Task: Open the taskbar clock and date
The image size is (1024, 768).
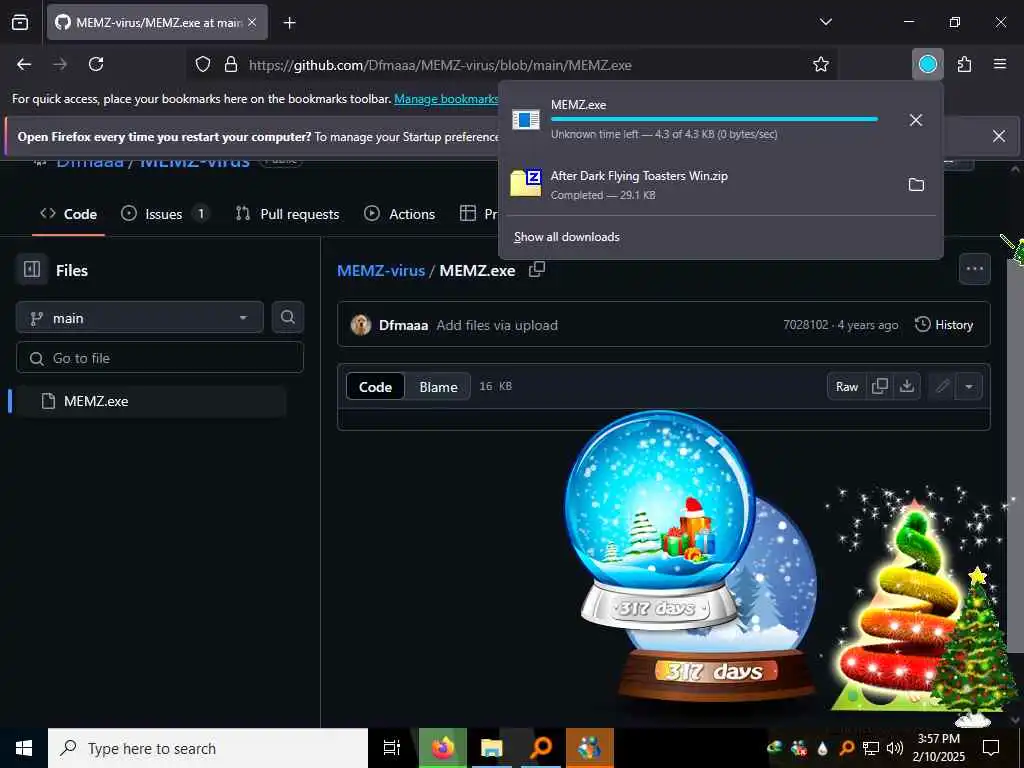Action: (x=938, y=748)
